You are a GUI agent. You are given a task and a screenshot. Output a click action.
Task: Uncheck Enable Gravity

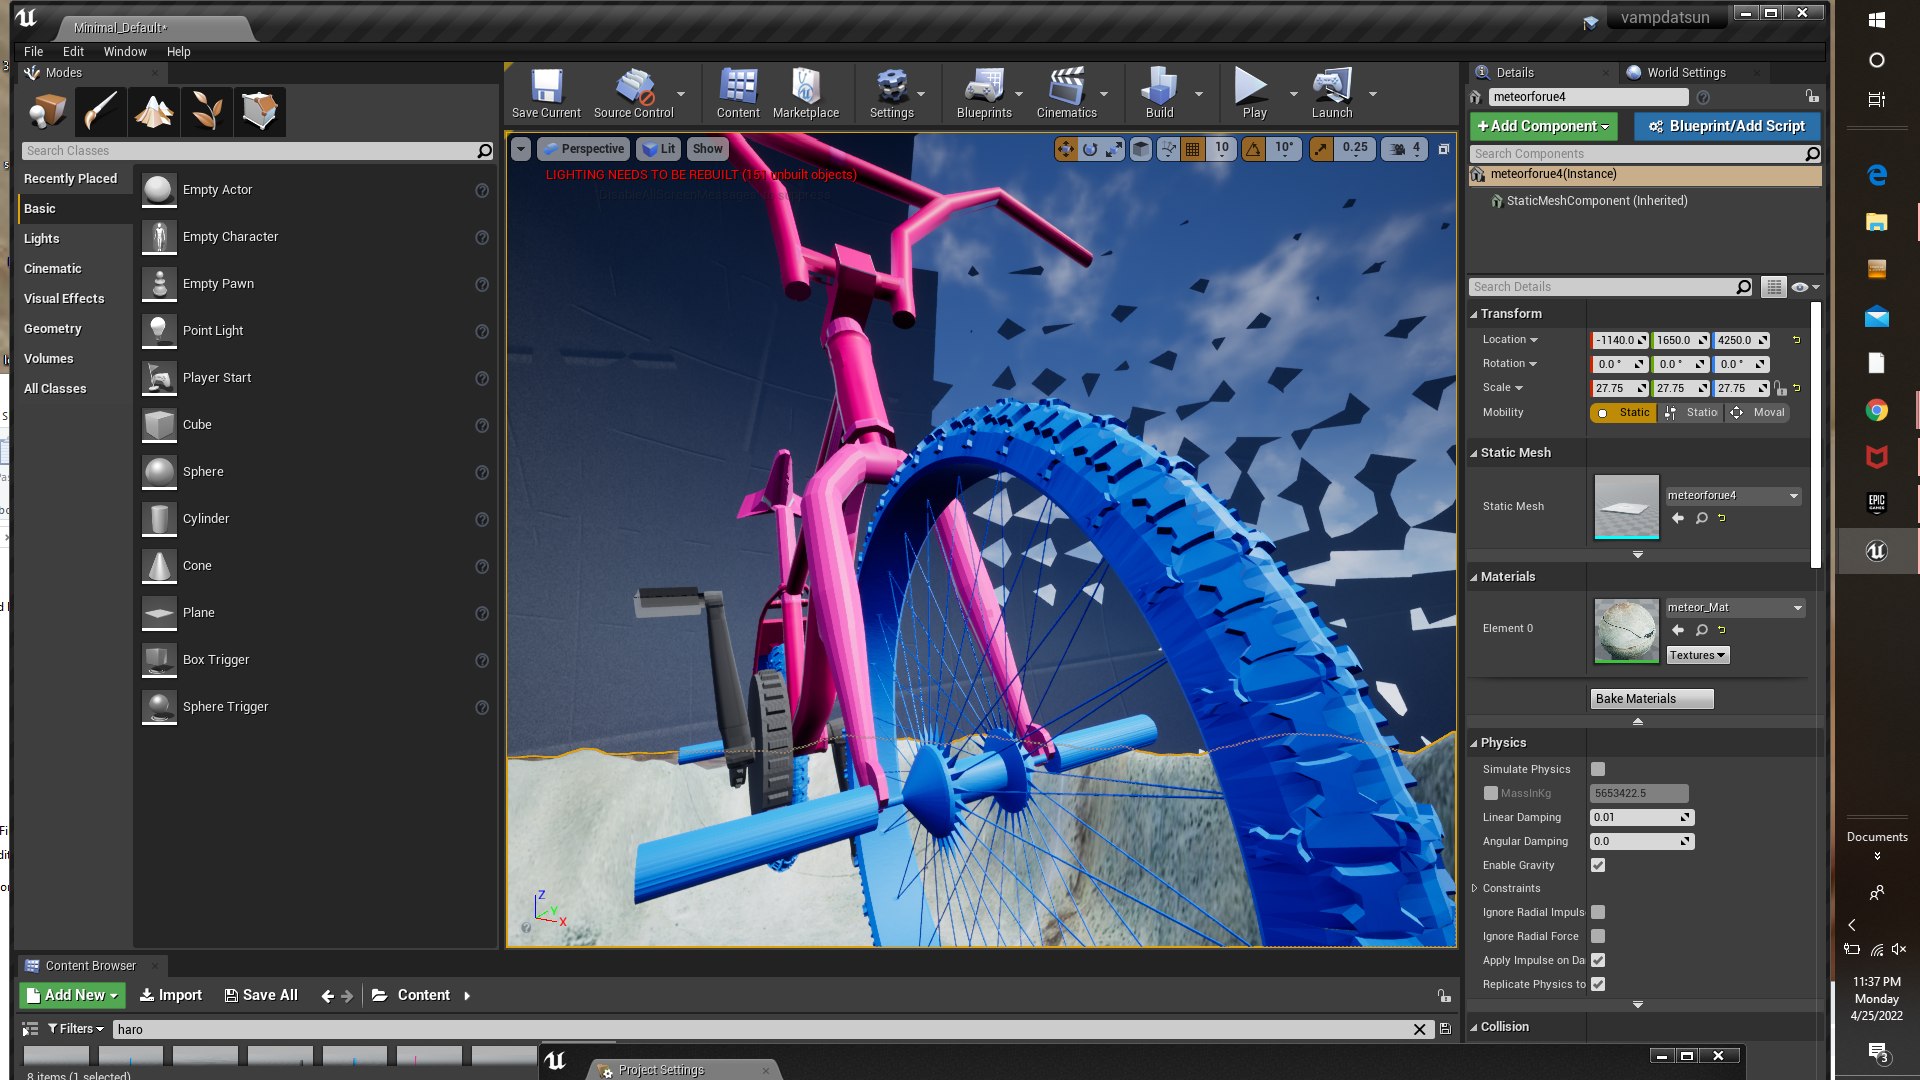click(x=1598, y=865)
